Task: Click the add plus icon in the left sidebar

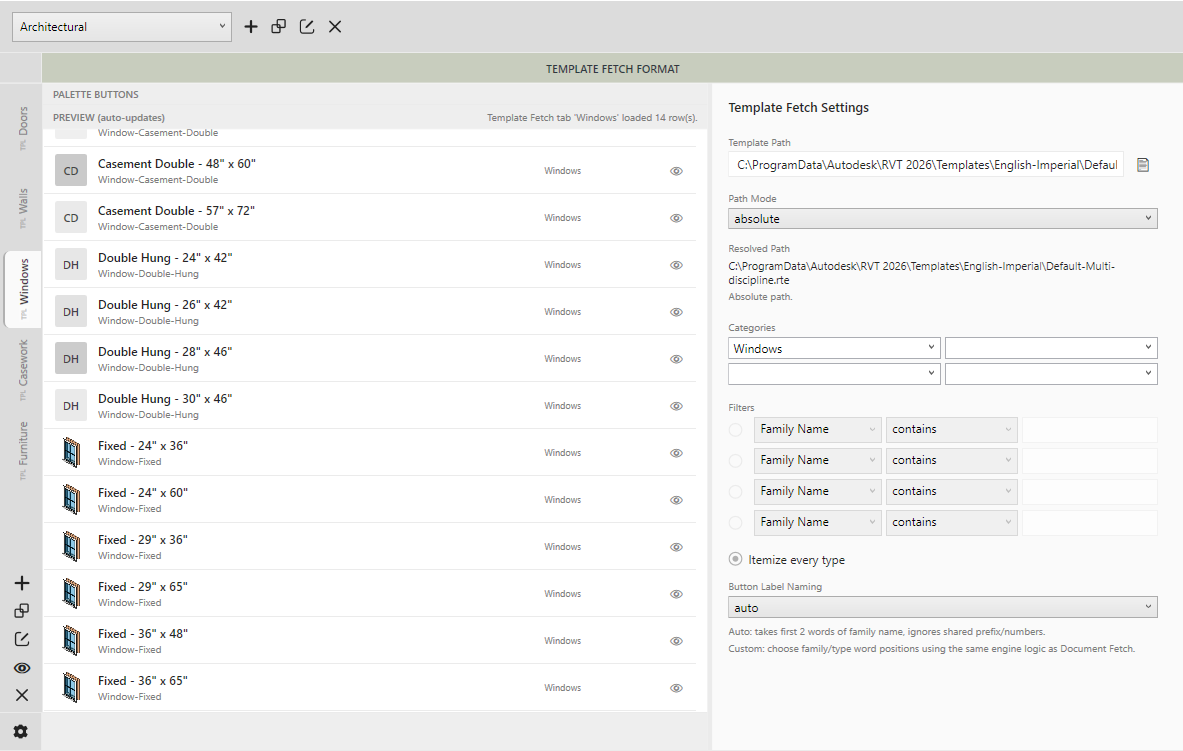Action: (x=22, y=582)
